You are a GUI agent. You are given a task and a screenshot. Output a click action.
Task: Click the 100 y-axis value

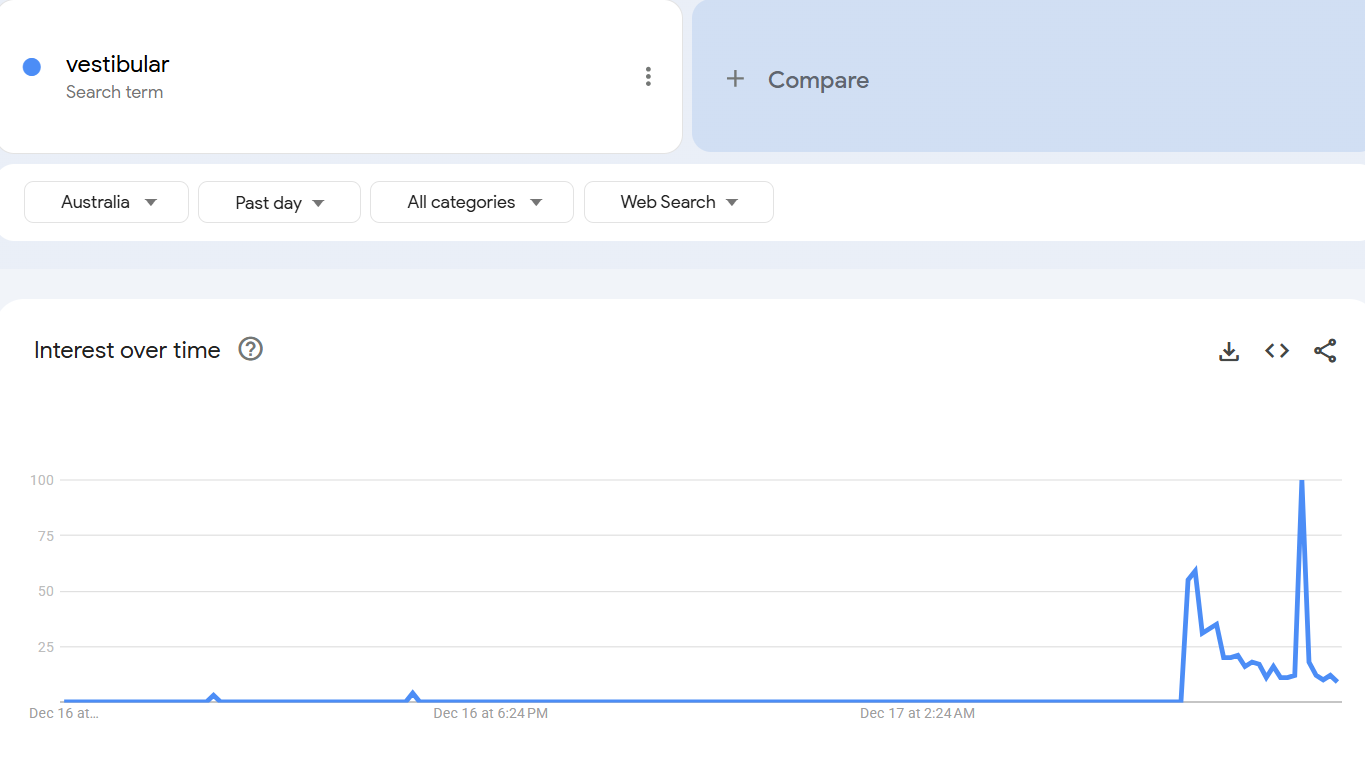tap(41, 480)
